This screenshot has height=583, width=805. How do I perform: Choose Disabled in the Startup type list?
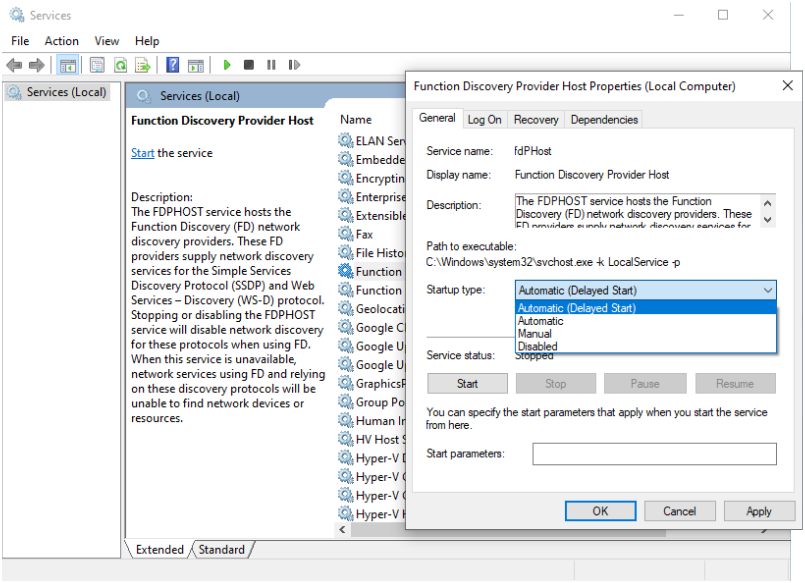tap(538, 347)
